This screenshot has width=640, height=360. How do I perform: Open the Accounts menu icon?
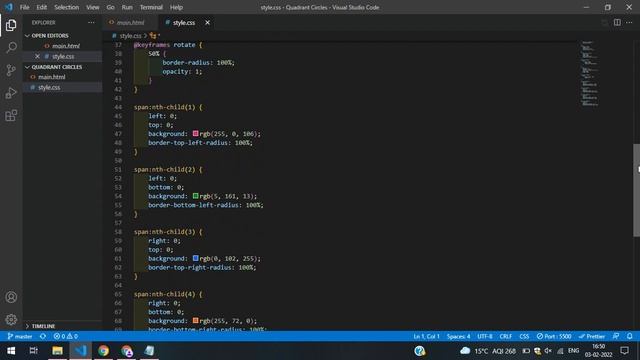11,297
